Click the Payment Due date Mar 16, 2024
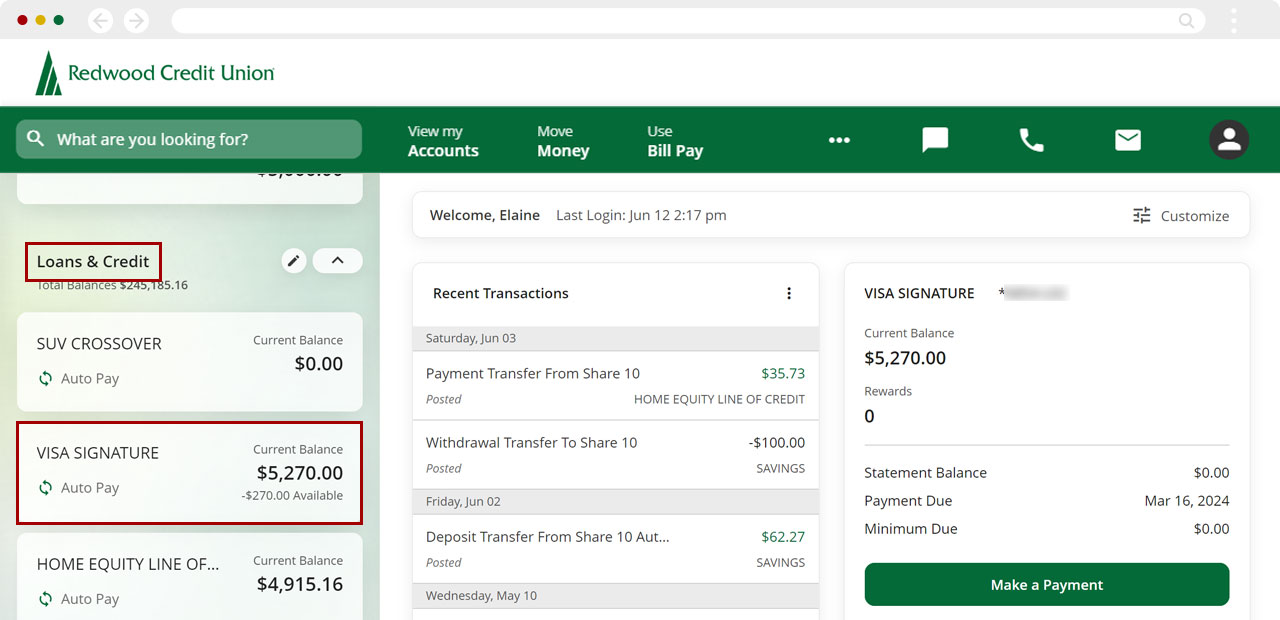 click(x=1187, y=501)
